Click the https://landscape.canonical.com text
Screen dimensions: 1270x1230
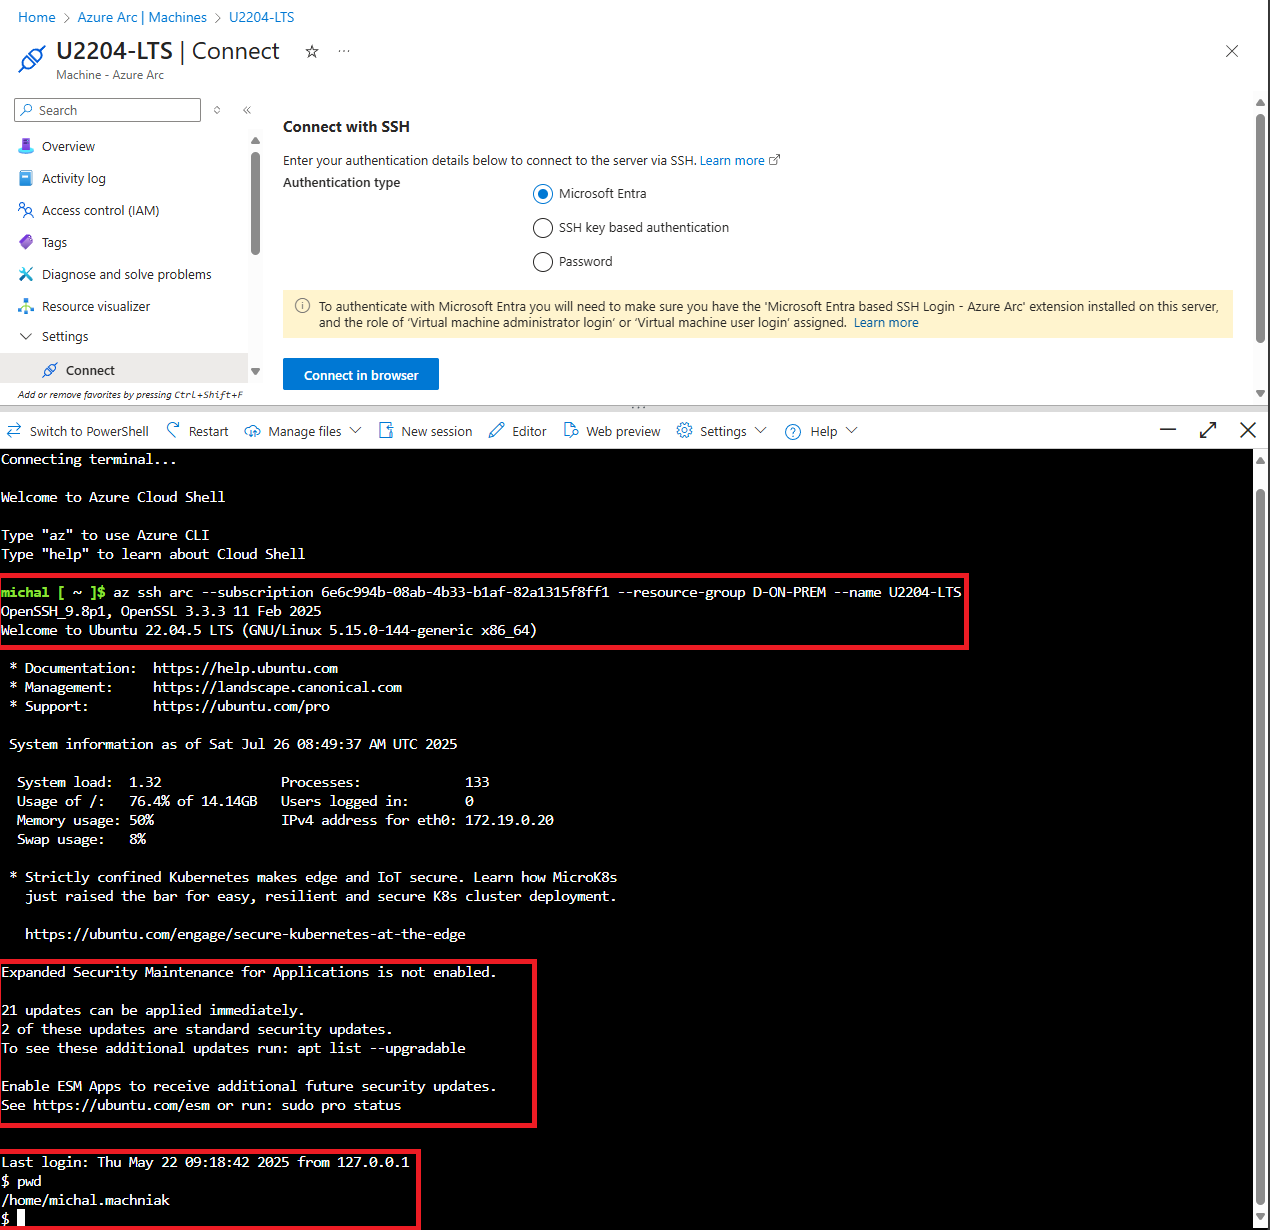pos(277,687)
